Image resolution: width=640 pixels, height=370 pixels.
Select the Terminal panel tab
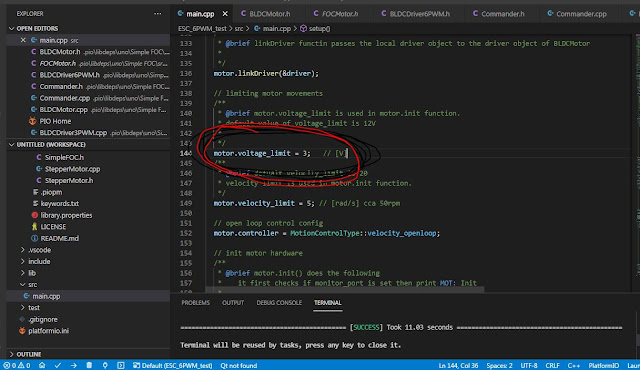(x=327, y=303)
